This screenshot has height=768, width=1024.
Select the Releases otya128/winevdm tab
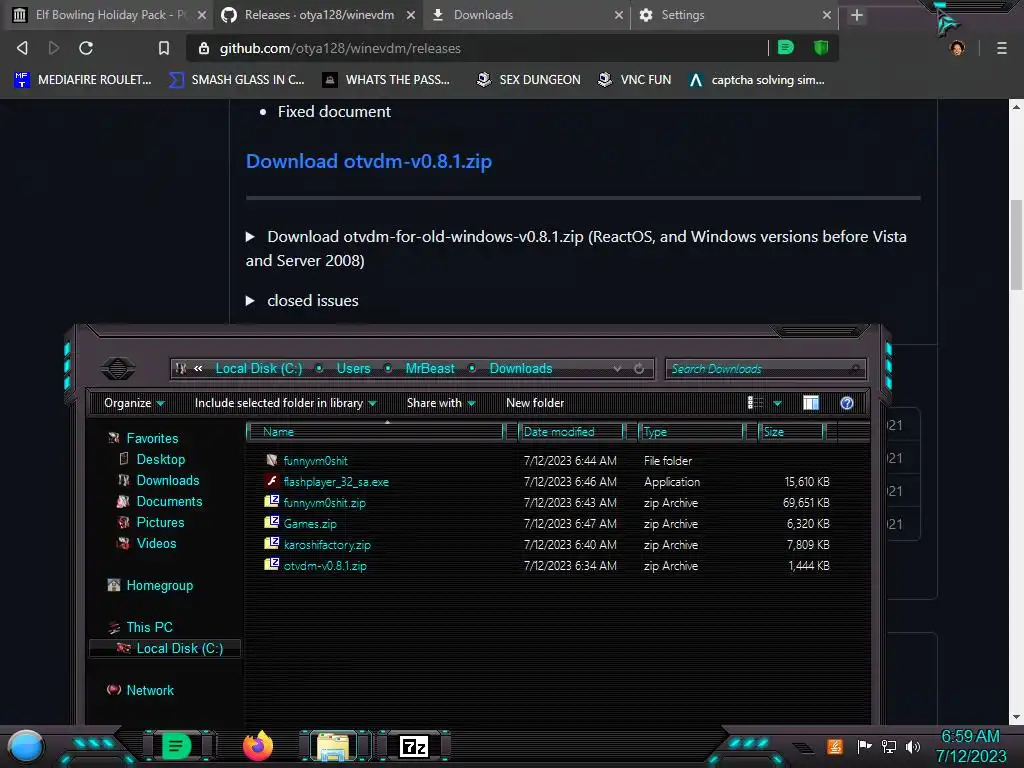click(x=319, y=15)
